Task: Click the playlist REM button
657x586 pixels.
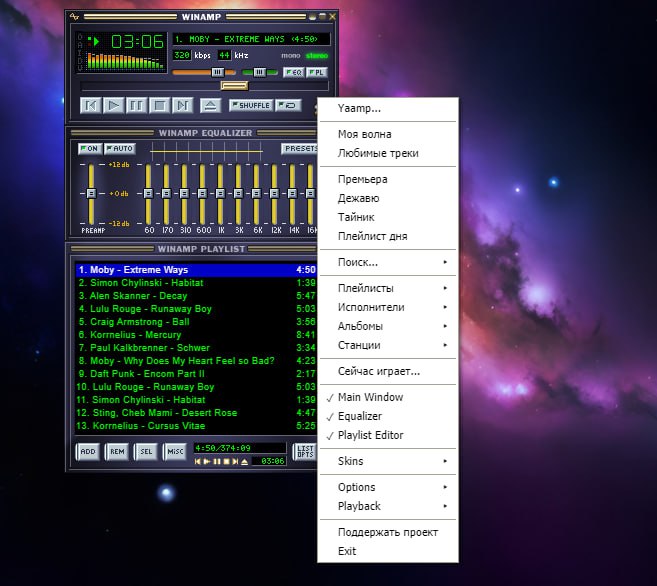Action: coord(117,452)
